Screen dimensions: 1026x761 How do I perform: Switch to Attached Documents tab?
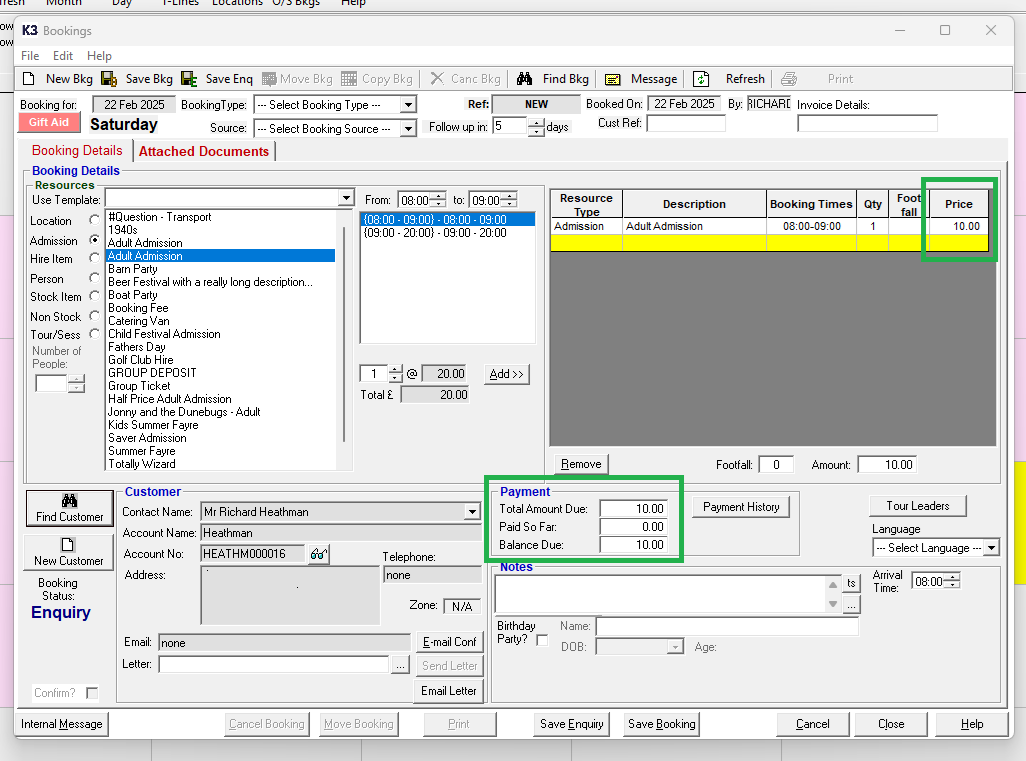click(x=204, y=151)
